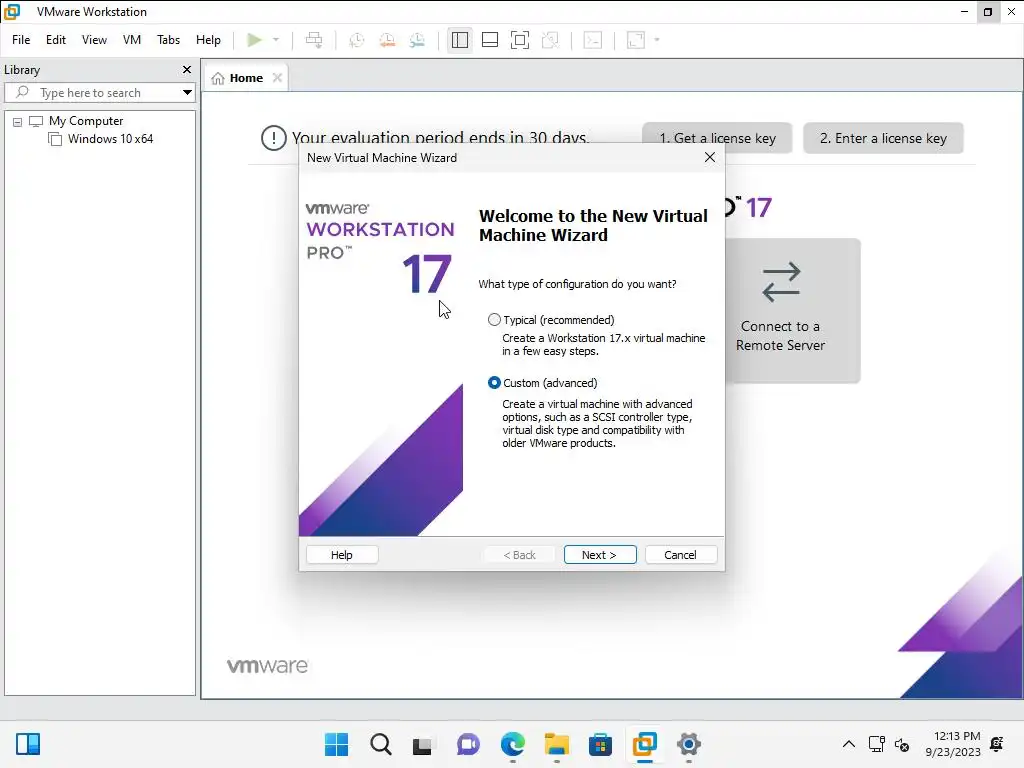This screenshot has width=1024, height=768.
Task: Click the VMware Workstation taskbar icon
Action: click(x=645, y=744)
